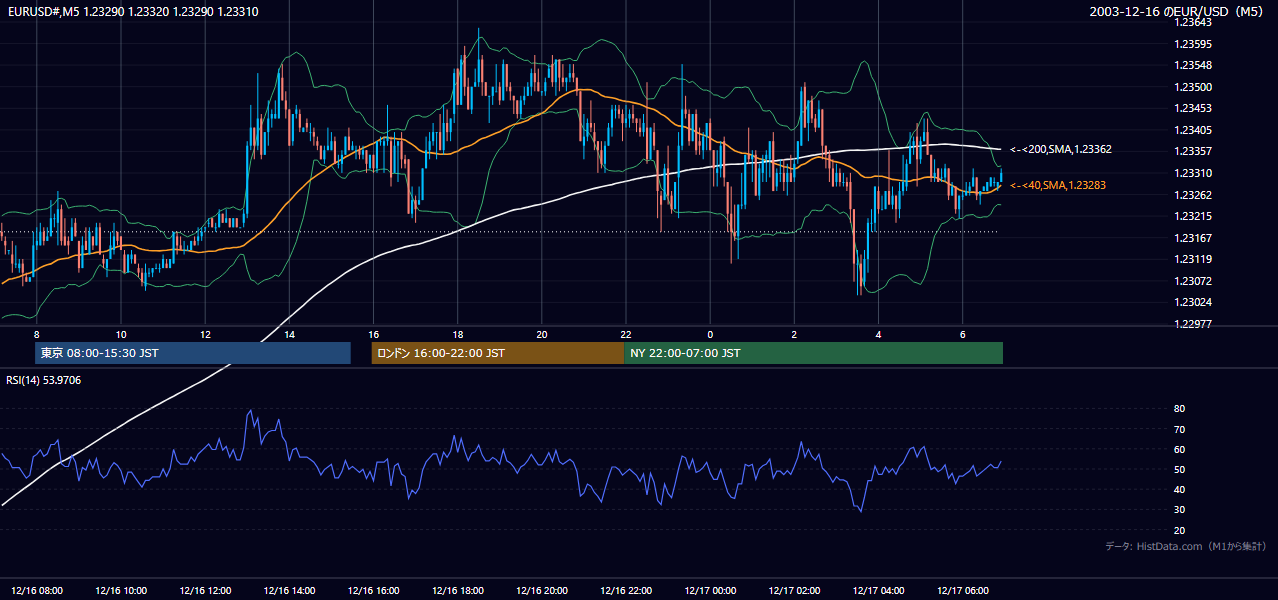Image resolution: width=1278 pixels, height=600 pixels.
Task: Click the ロンドン 16:00-22:00 JST session bar
Action: [x=497, y=353]
